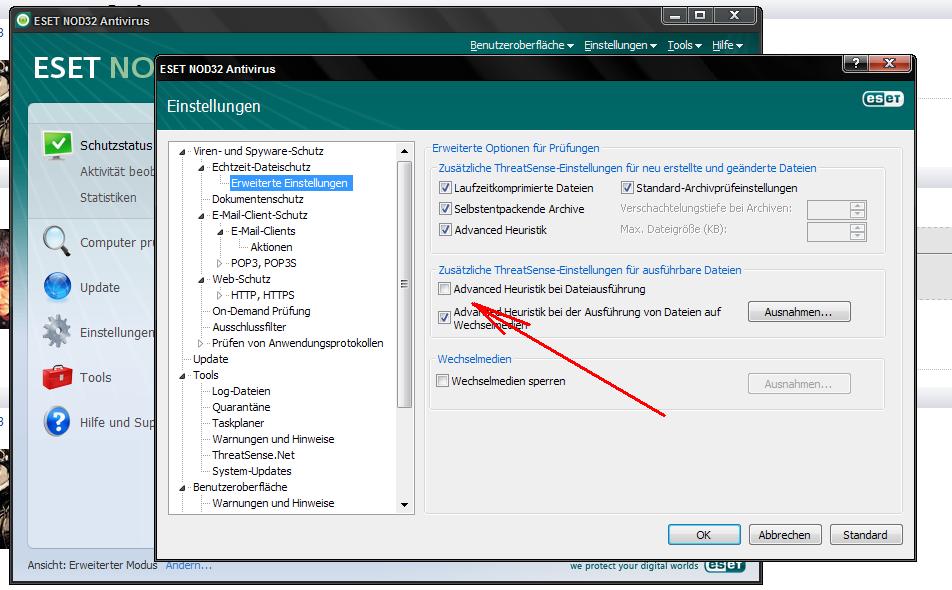Uncheck the Laufzeitkomprimierte Dateien checkbox
Screen dimensions: 952x590
(445, 188)
